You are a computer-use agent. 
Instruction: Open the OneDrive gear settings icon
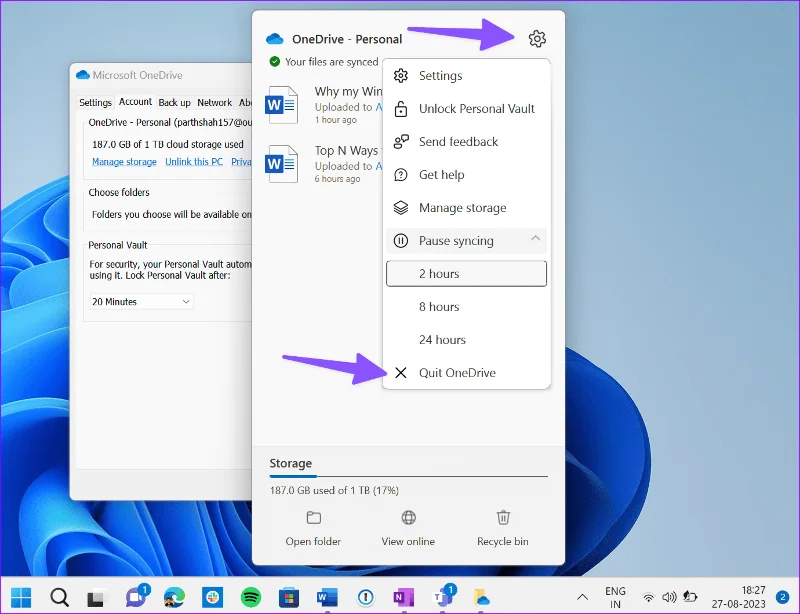(x=537, y=39)
